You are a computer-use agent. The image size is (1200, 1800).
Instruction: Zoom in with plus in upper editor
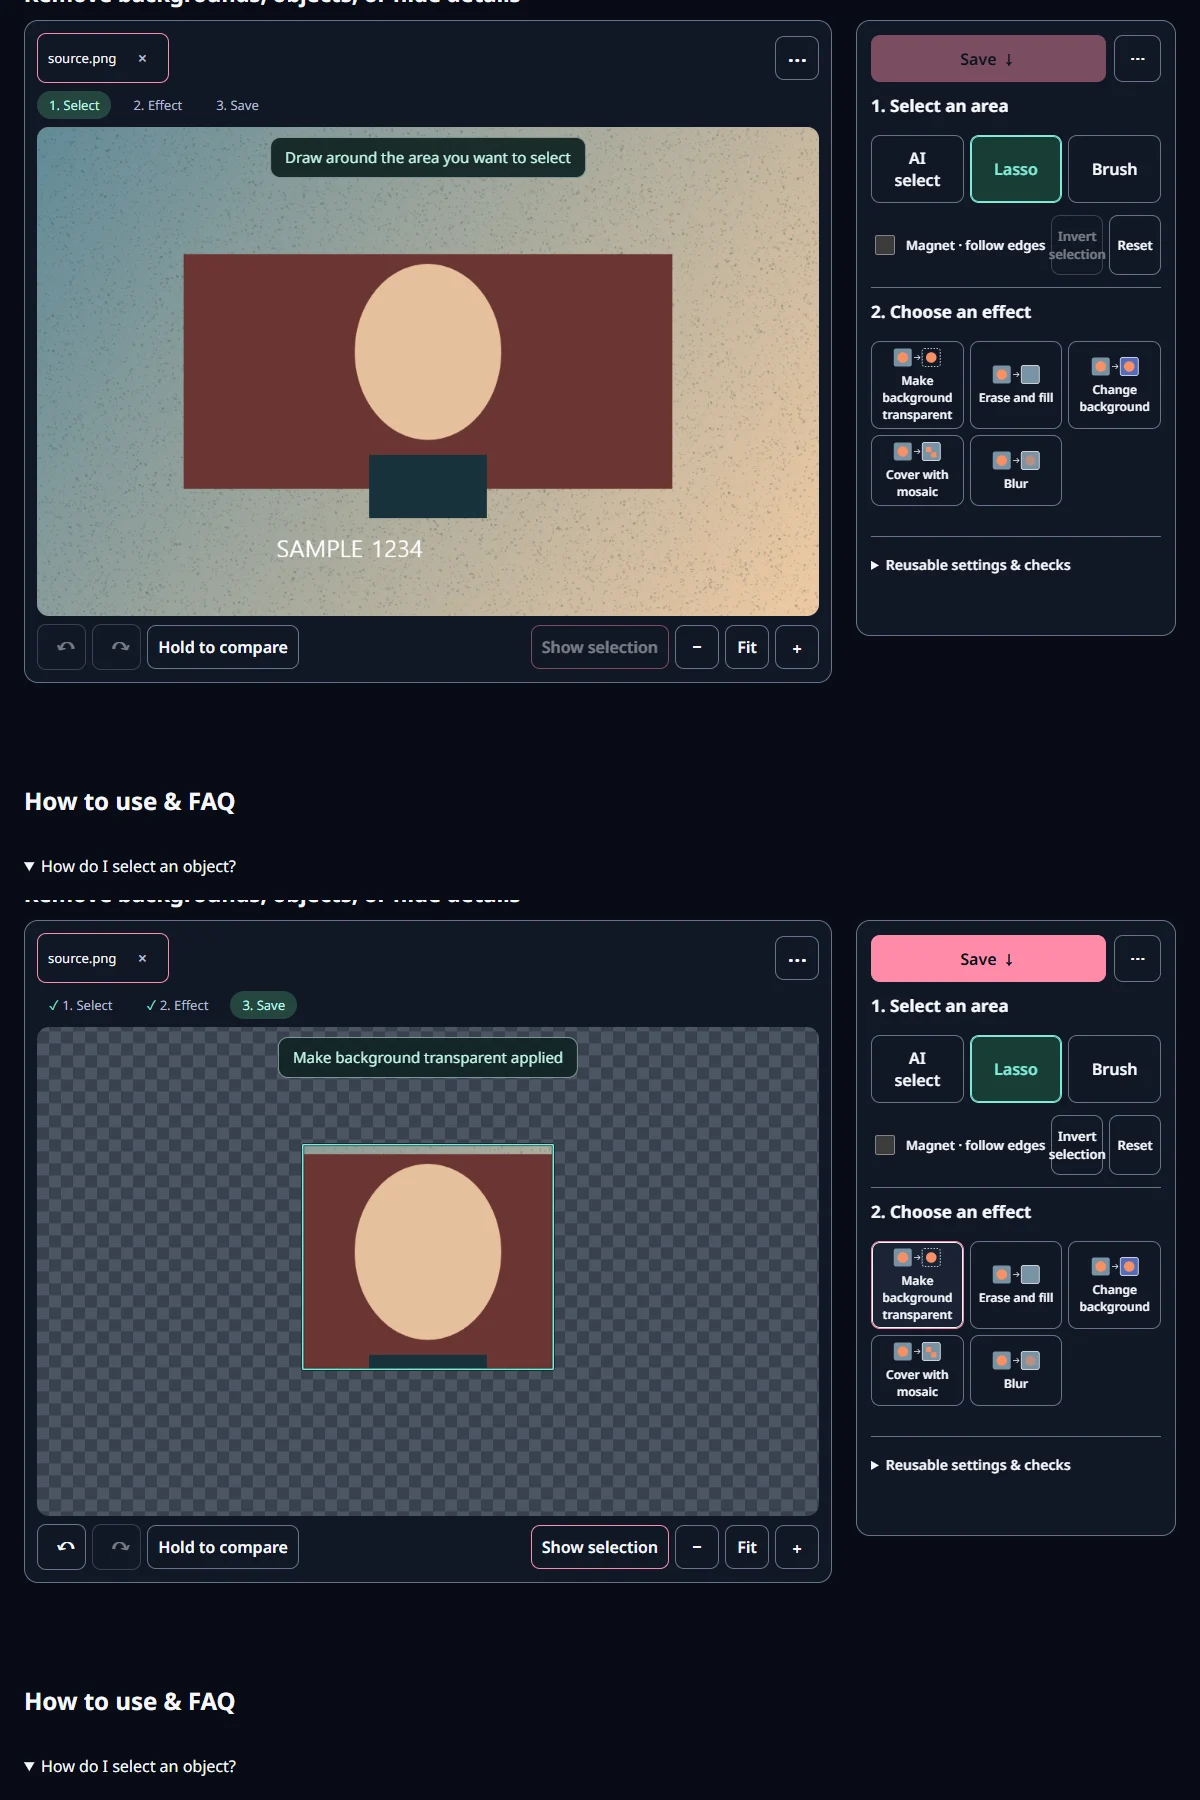tap(797, 647)
